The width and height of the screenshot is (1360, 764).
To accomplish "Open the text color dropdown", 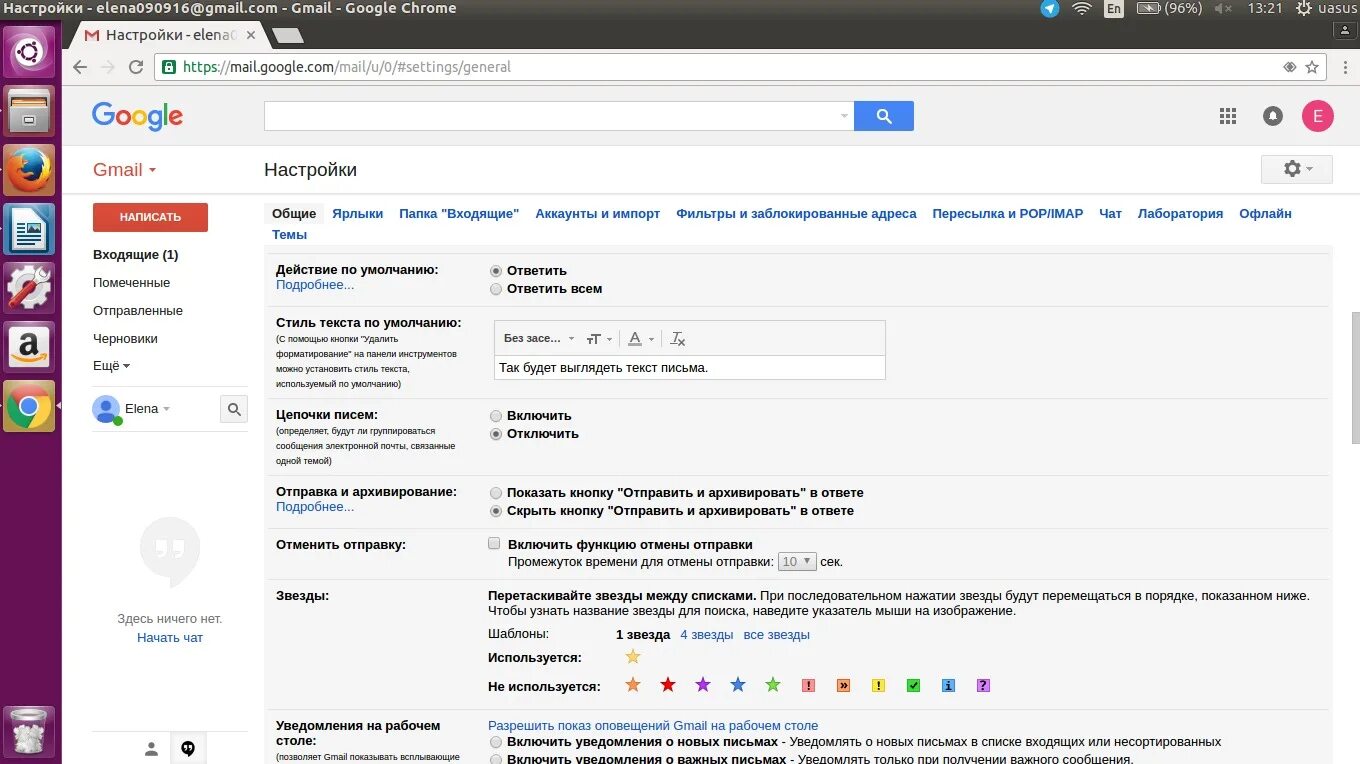I will (642, 339).
